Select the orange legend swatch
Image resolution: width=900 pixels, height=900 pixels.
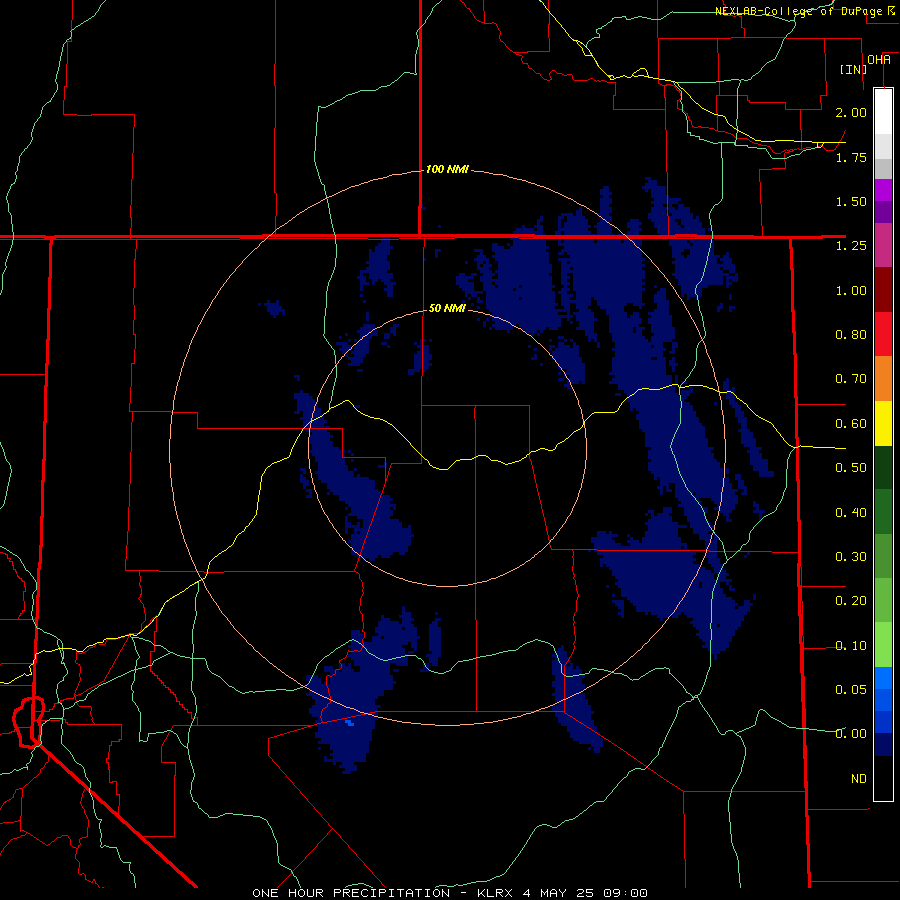coord(883,379)
